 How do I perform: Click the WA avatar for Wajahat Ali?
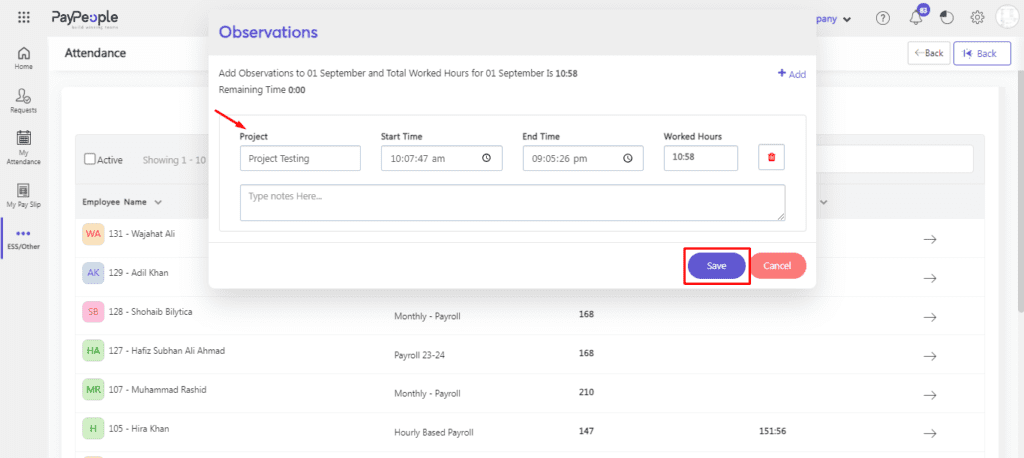click(x=93, y=234)
